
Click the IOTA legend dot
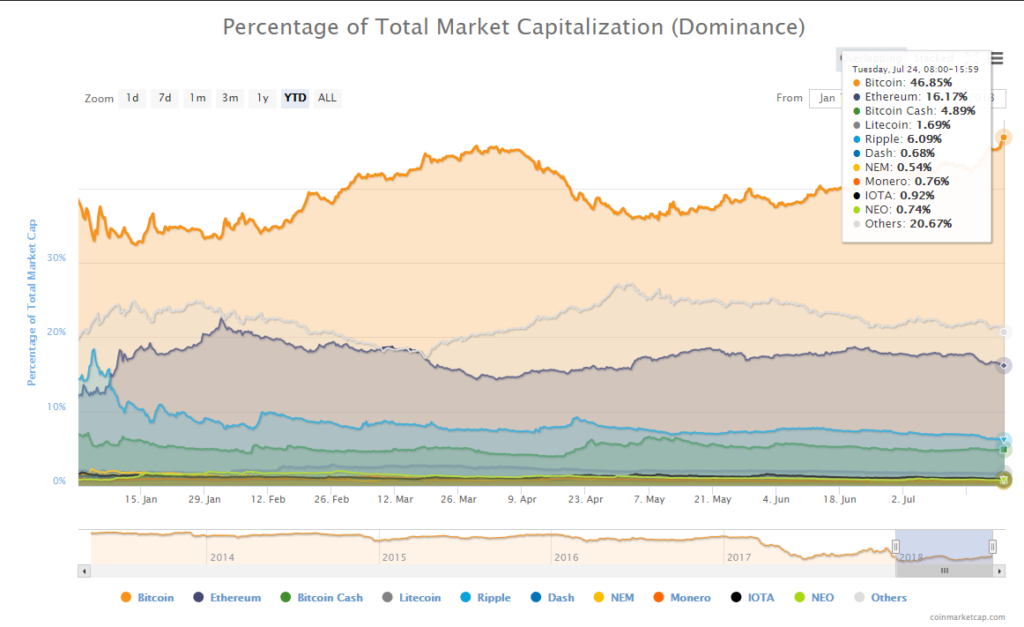(735, 597)
